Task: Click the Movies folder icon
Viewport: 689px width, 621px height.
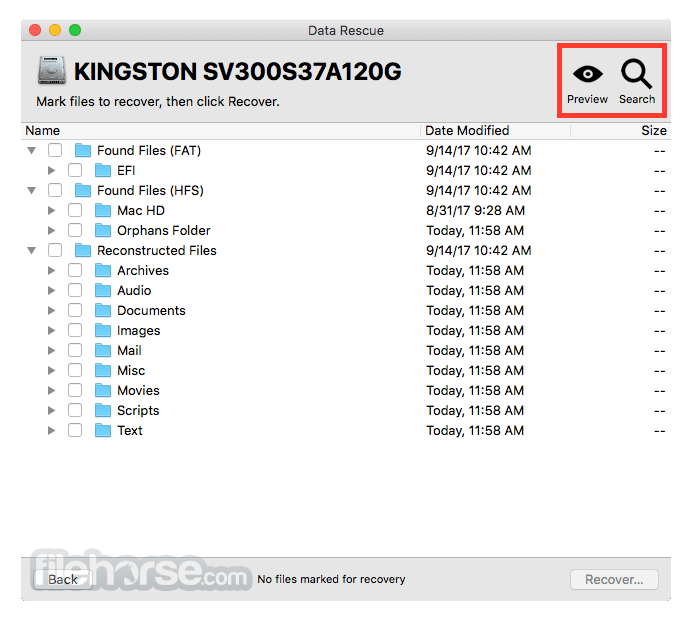Action: tap(103, 390)
